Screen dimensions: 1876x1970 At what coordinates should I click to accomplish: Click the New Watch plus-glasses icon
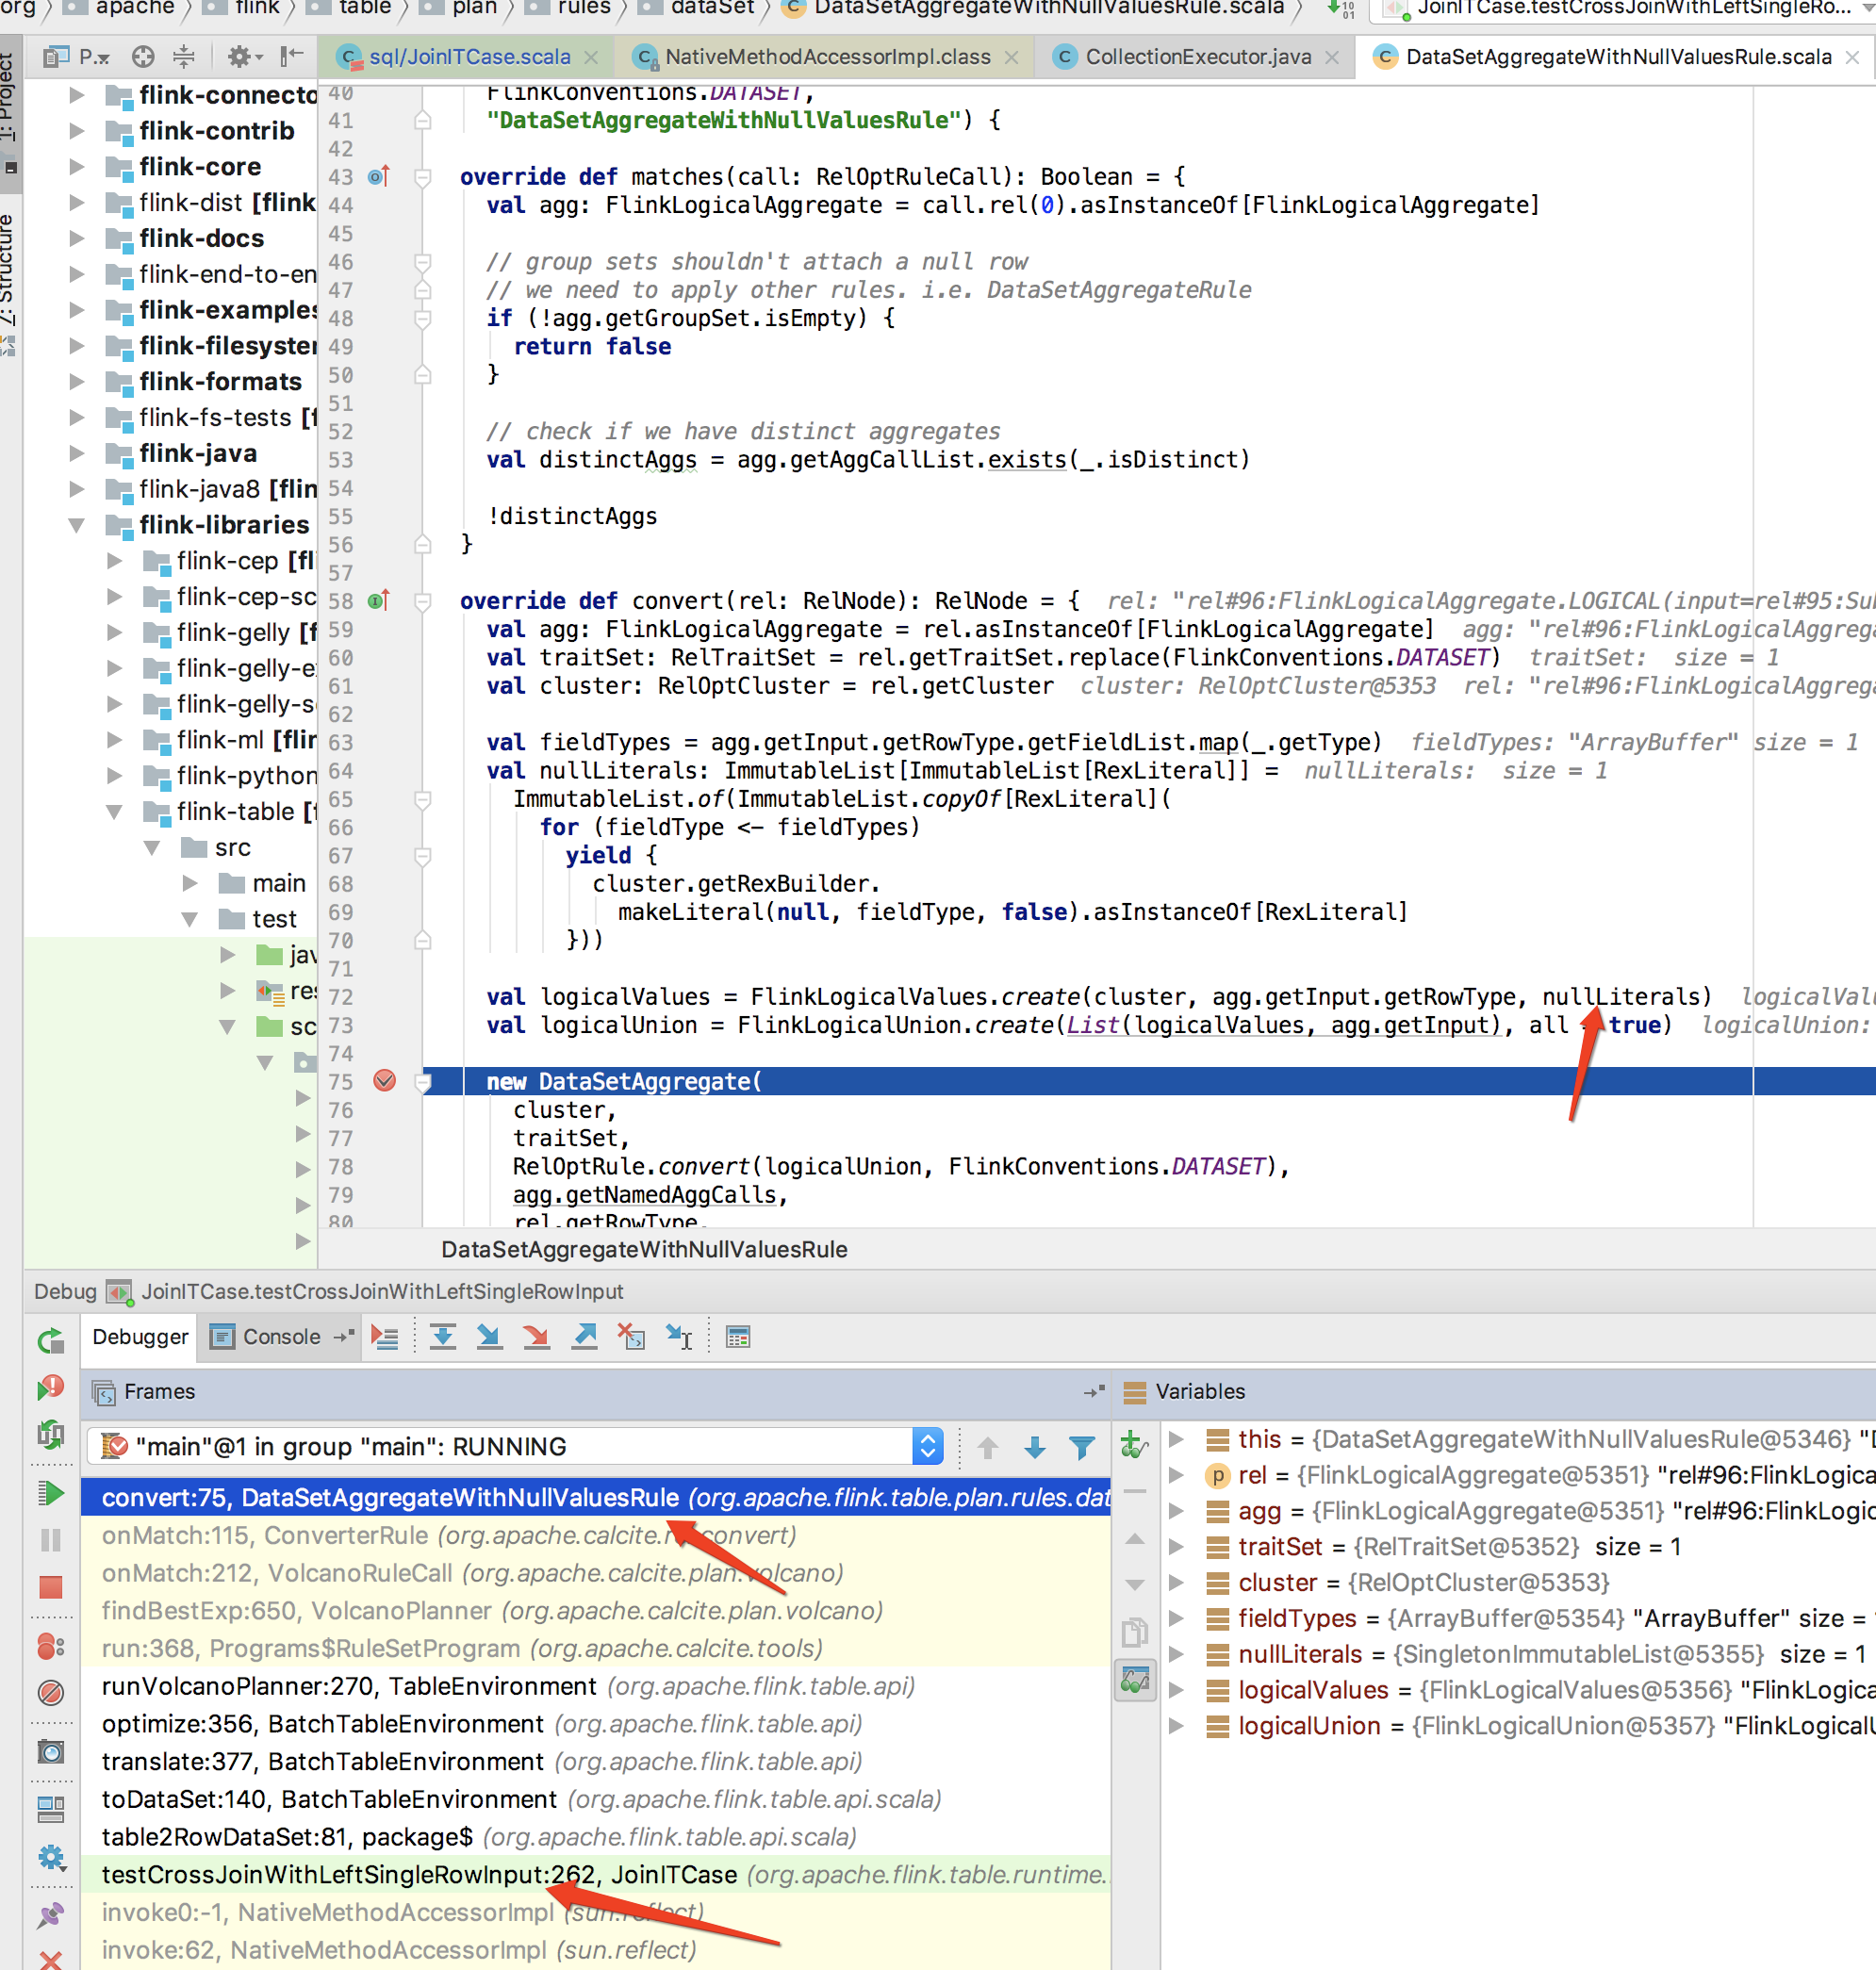point(1133,1445)
